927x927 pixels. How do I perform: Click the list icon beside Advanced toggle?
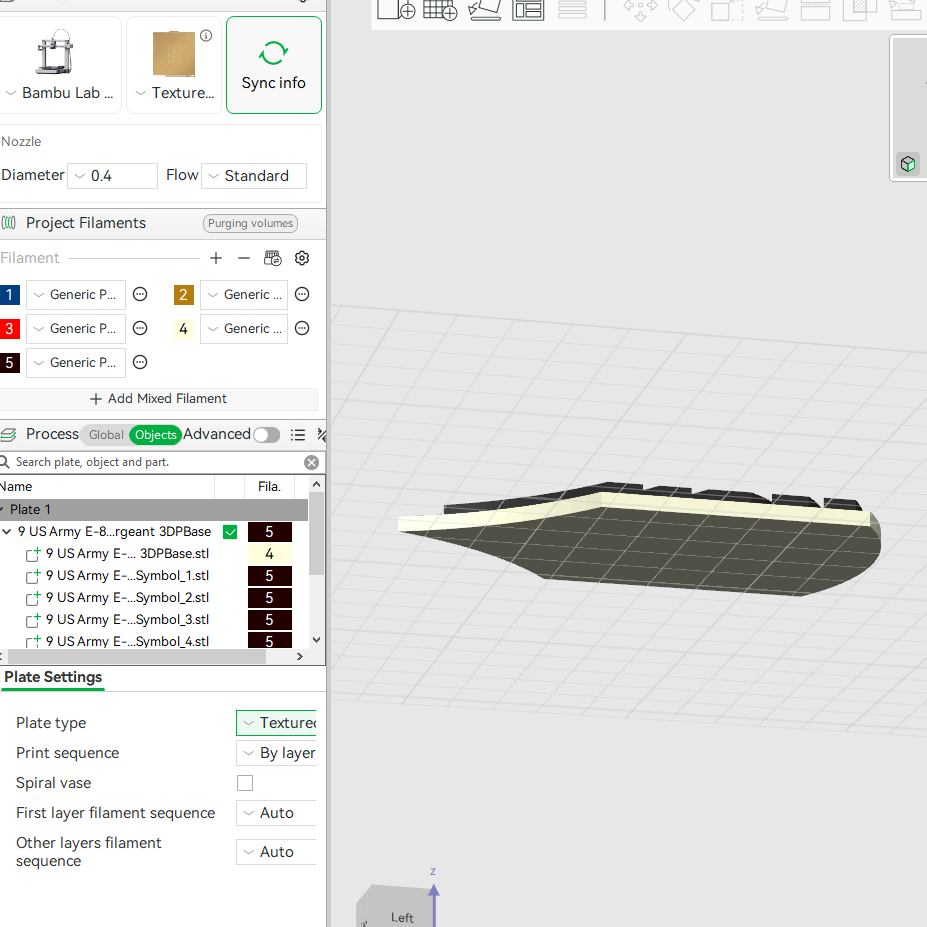click(298, 435)
